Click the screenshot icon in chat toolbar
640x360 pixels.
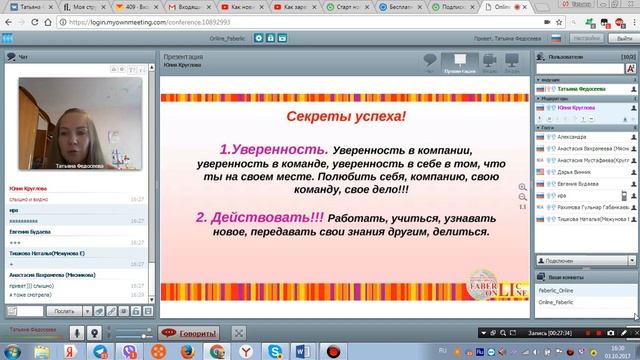click(124, 311)
